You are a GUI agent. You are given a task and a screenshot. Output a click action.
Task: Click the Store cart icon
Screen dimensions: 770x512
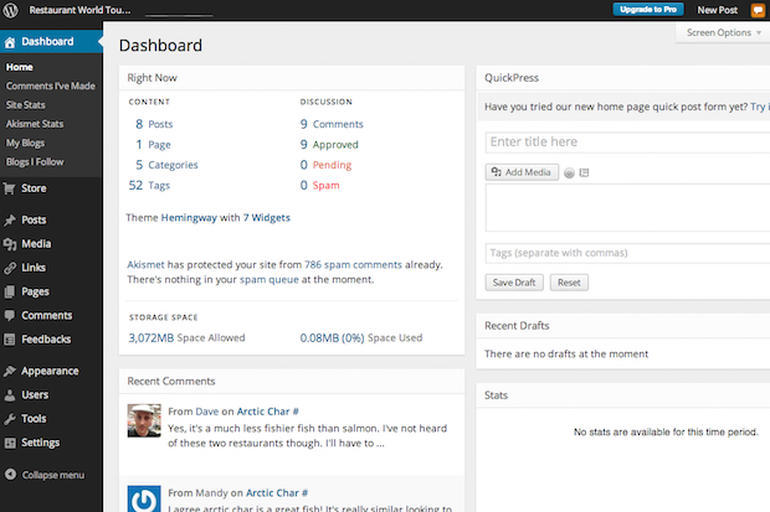pos(9,188)
